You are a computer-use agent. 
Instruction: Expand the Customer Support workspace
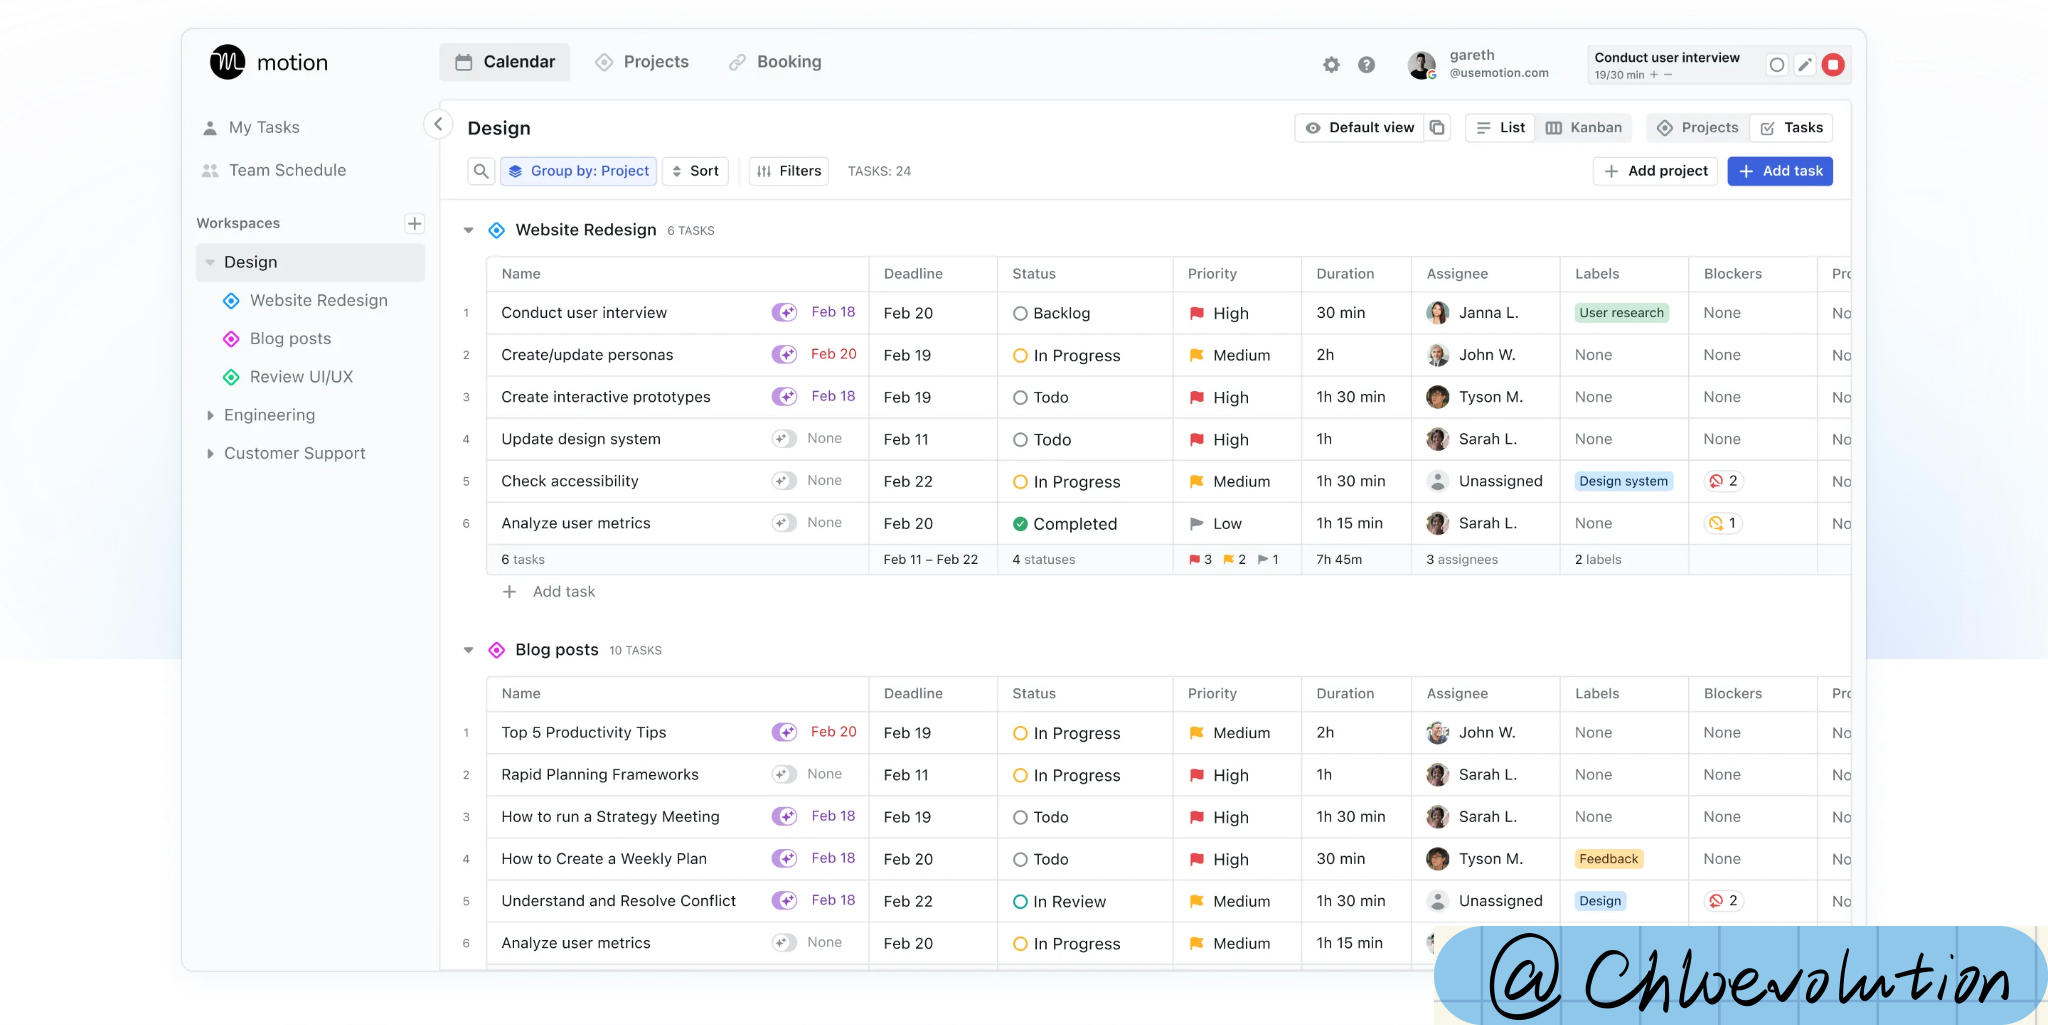pos(210,453)
